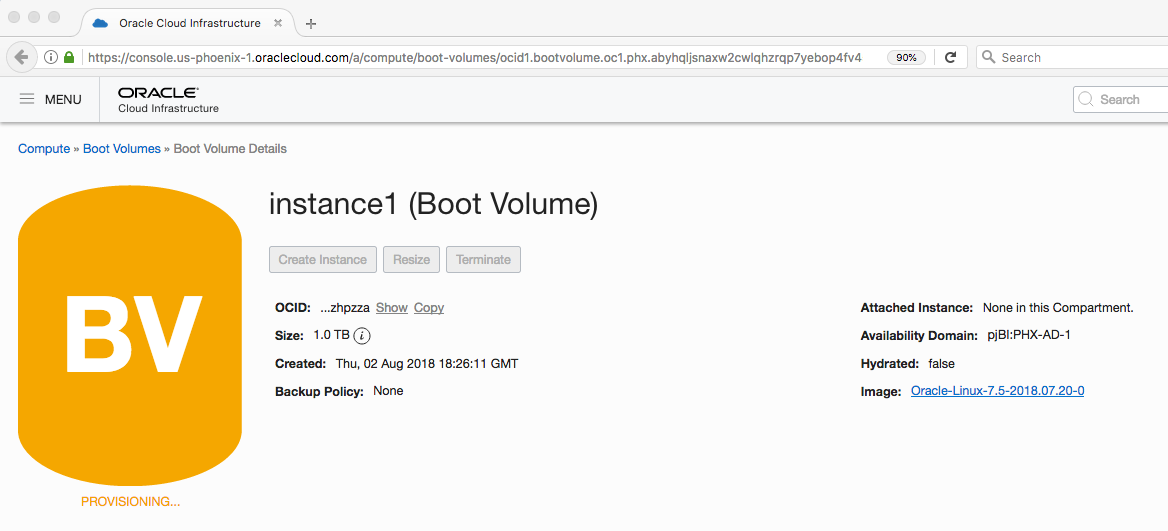
Task: Click the 1.0 TB size value
Action: [x=331, y=335]
